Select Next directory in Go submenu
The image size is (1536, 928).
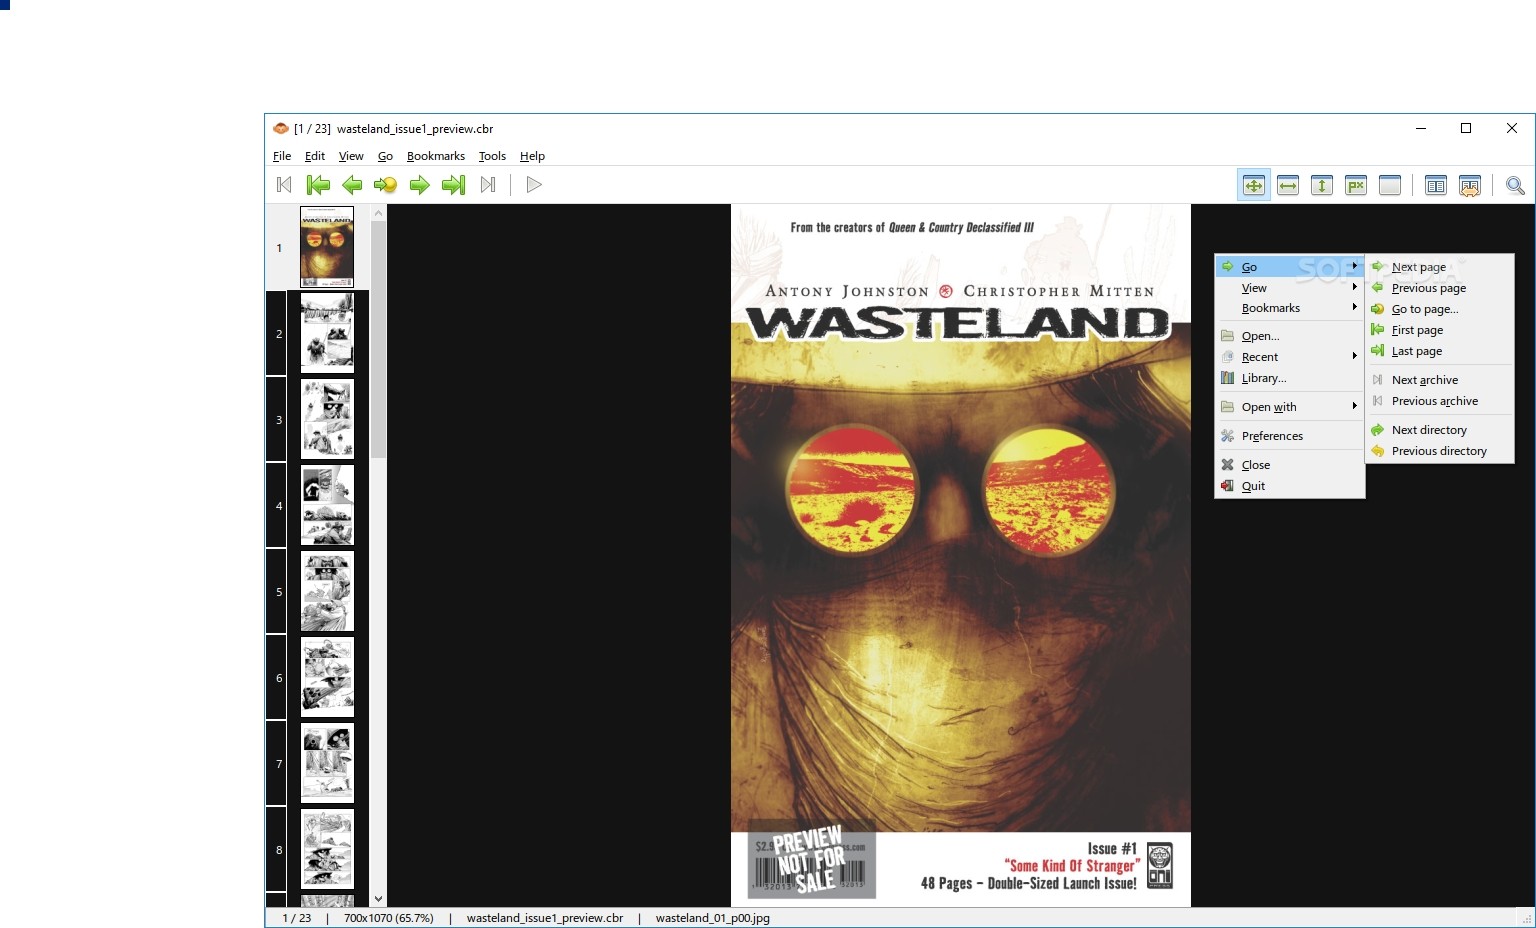pos(1440,430)
